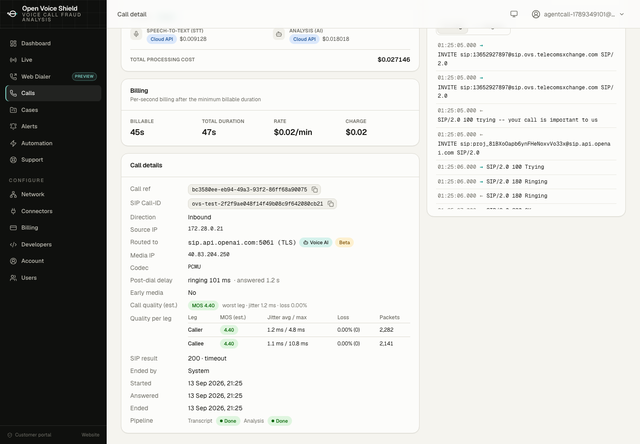Click Caller packets value 2,282
640x444 pixels.
coord(386,330)
